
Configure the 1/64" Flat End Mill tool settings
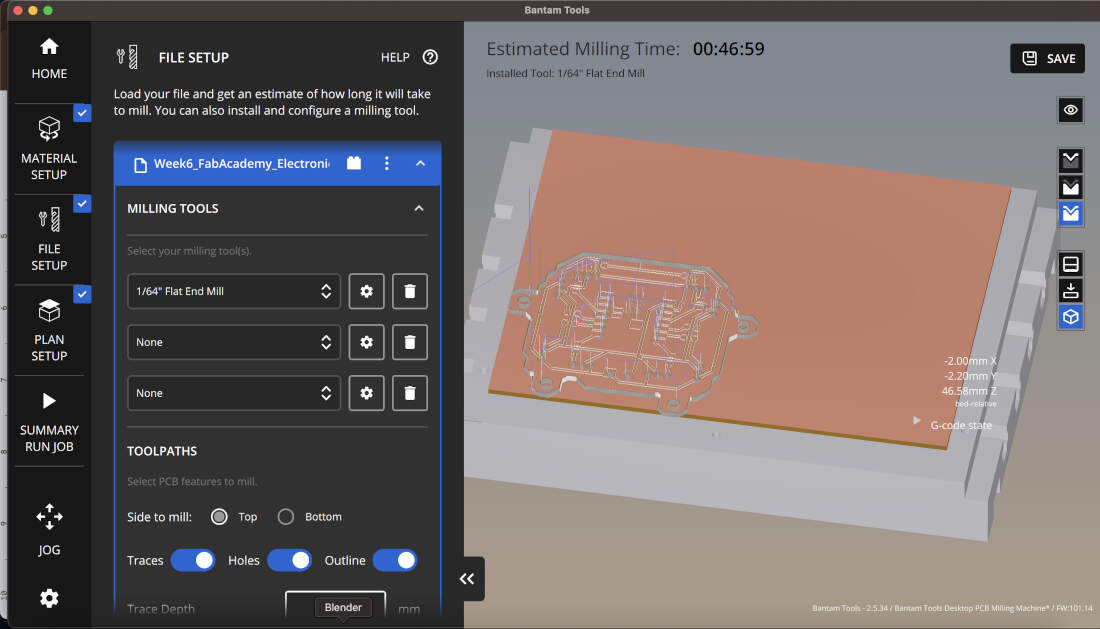pyautogui.click(x=366, y=291)
